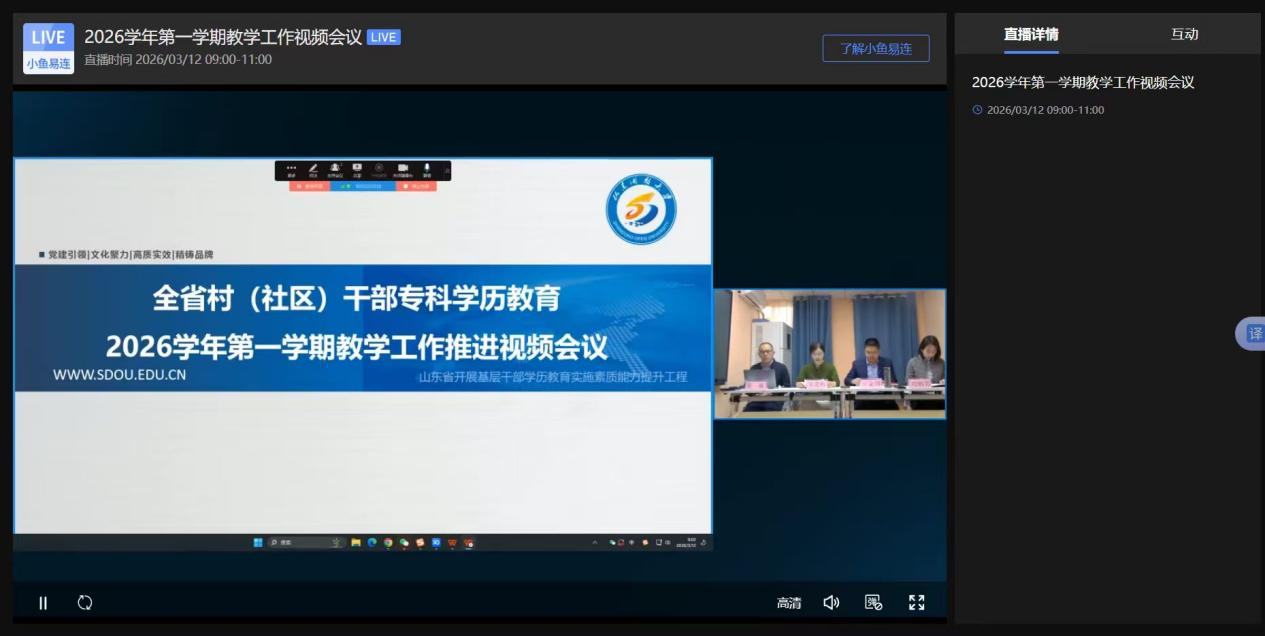Viewport: 1265px width, 636px height.
Task: Click the WWW.SDOU.EDU.CN link on slide
Action: (120, 375)
